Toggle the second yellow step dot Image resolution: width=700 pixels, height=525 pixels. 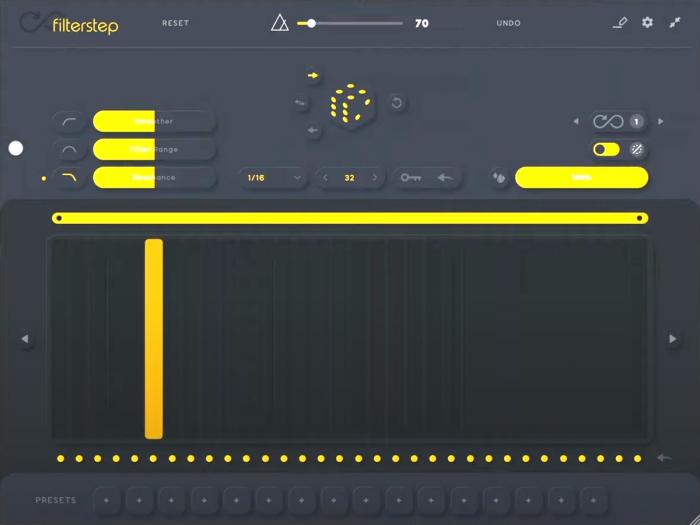(x=79, y=458)
